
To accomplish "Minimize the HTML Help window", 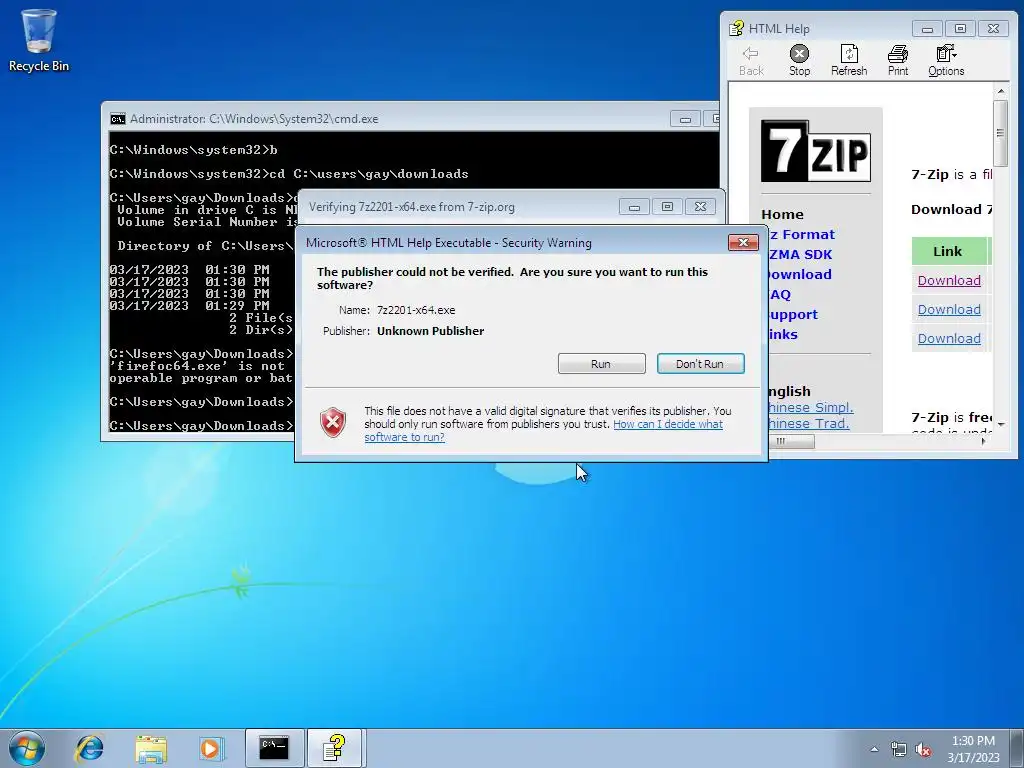I will [927, 29].
